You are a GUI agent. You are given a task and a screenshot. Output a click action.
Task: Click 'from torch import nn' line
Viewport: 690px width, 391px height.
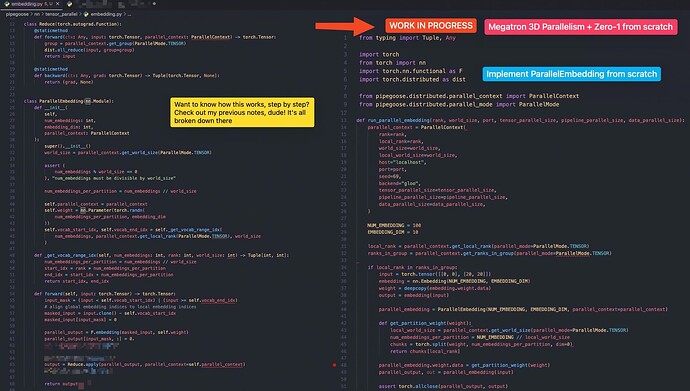[x=392, y=63]
